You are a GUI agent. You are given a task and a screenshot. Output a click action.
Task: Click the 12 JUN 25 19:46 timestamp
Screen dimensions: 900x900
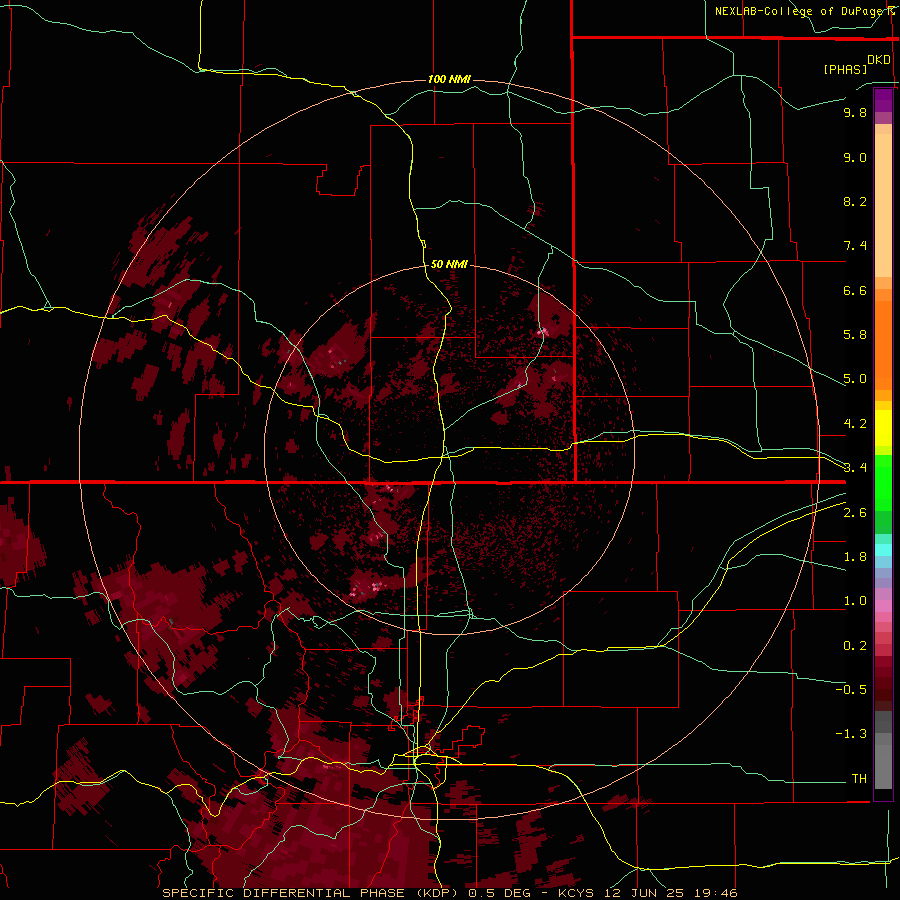click(x=670, y=893)
